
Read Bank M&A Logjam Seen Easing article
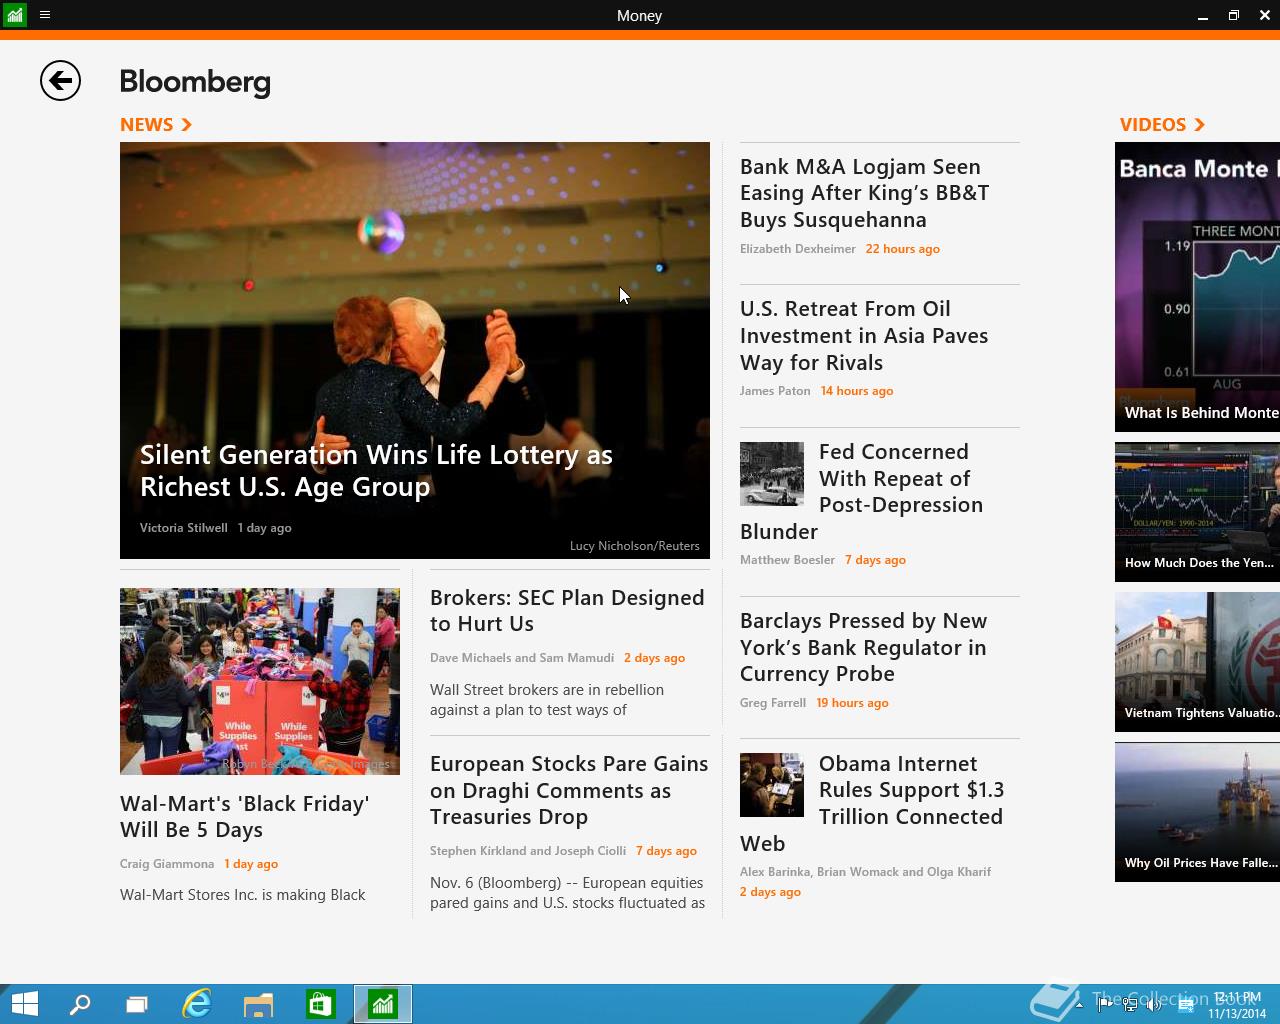[864, 193]
